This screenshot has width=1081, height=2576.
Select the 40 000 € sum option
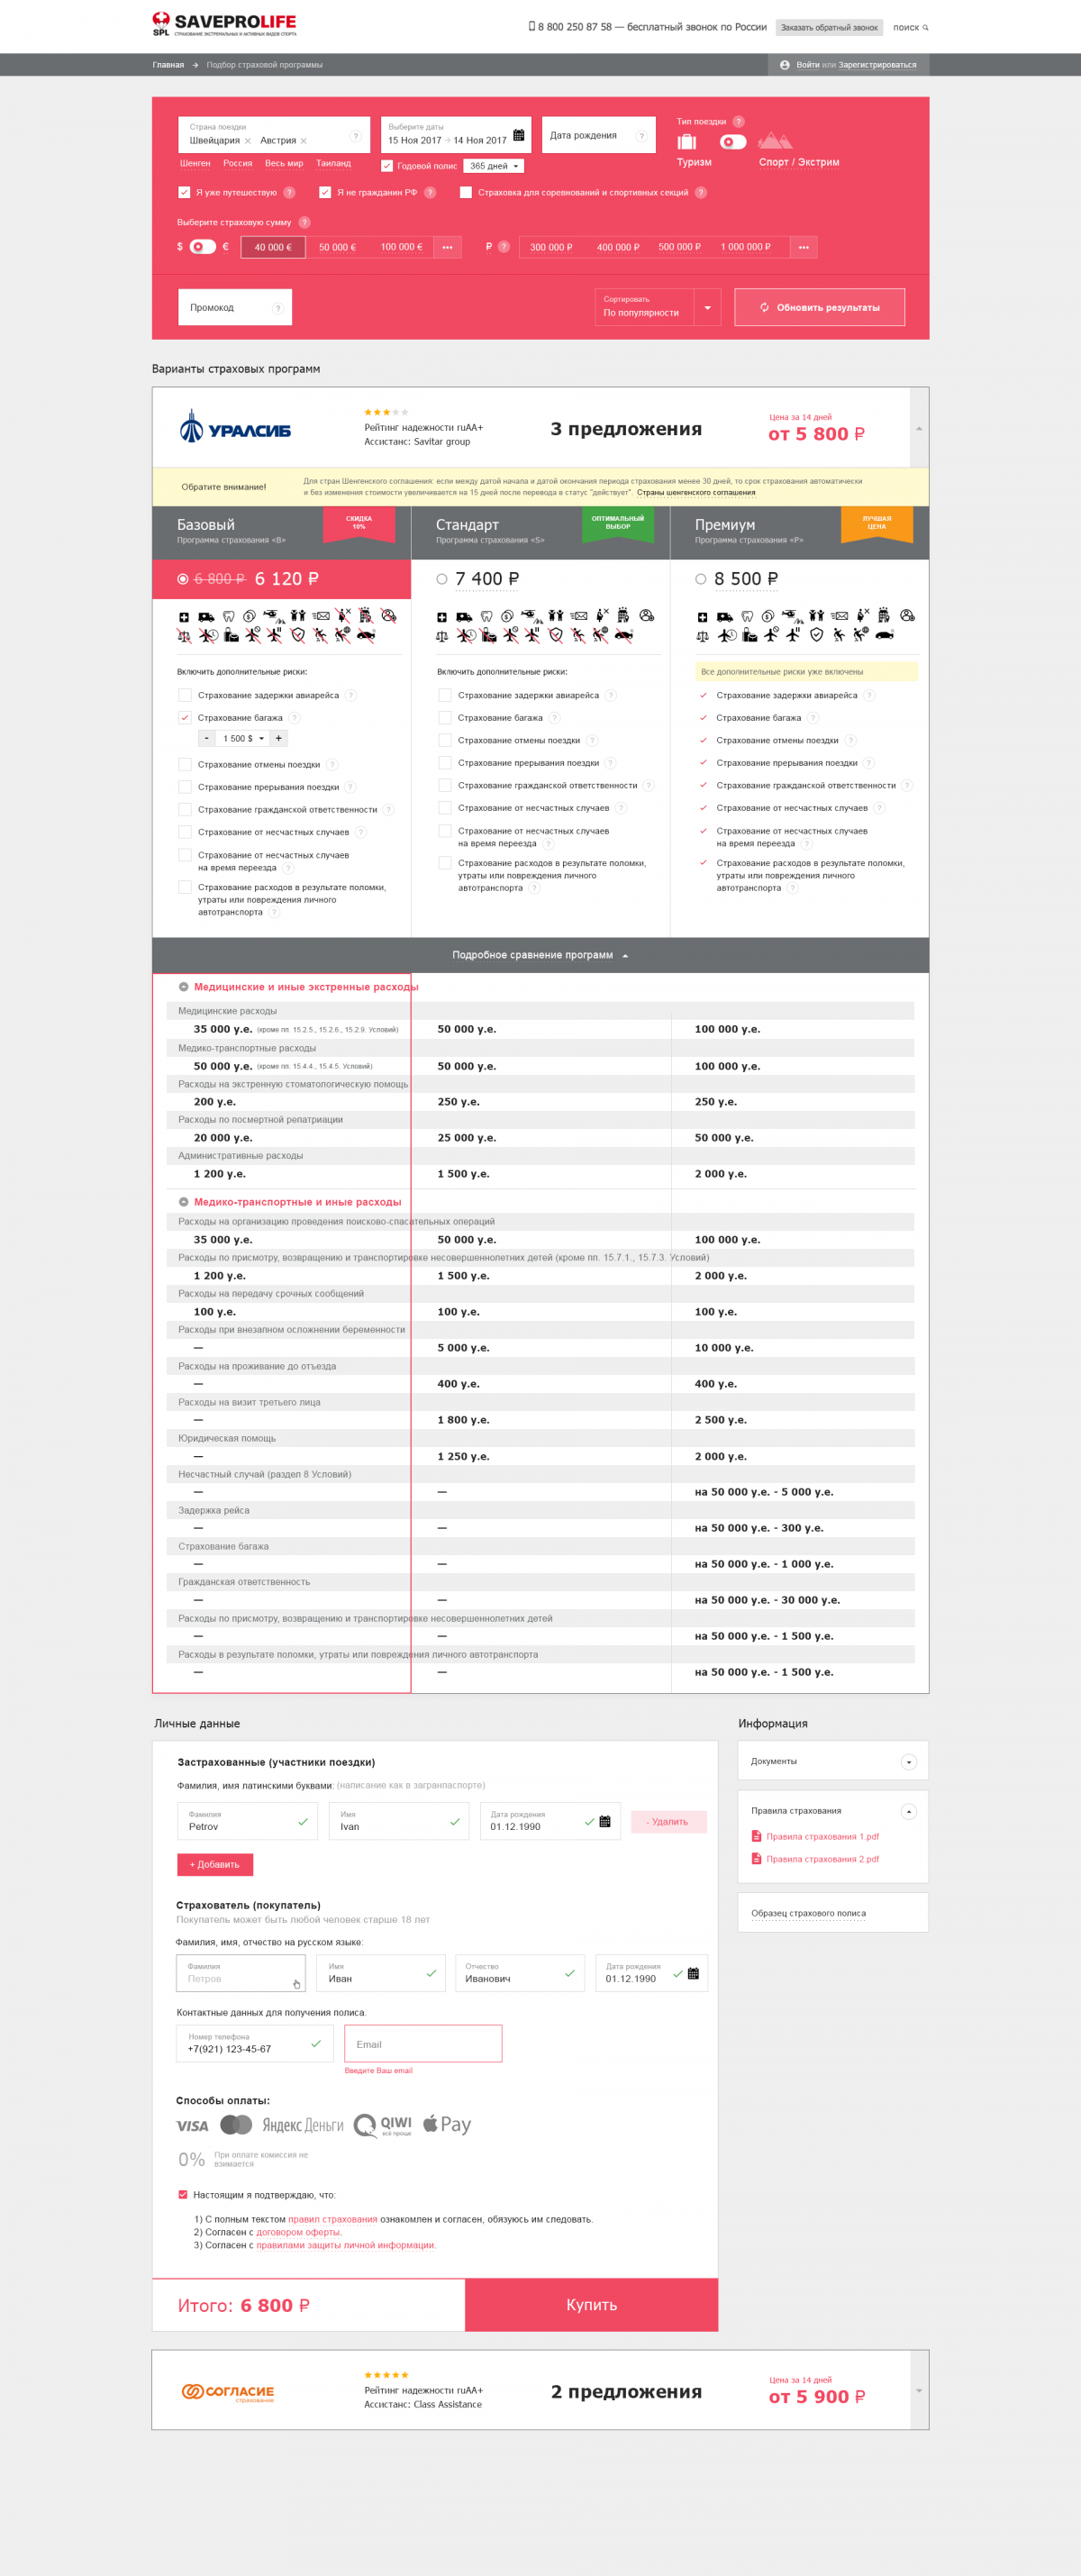[x=273, y=247]
